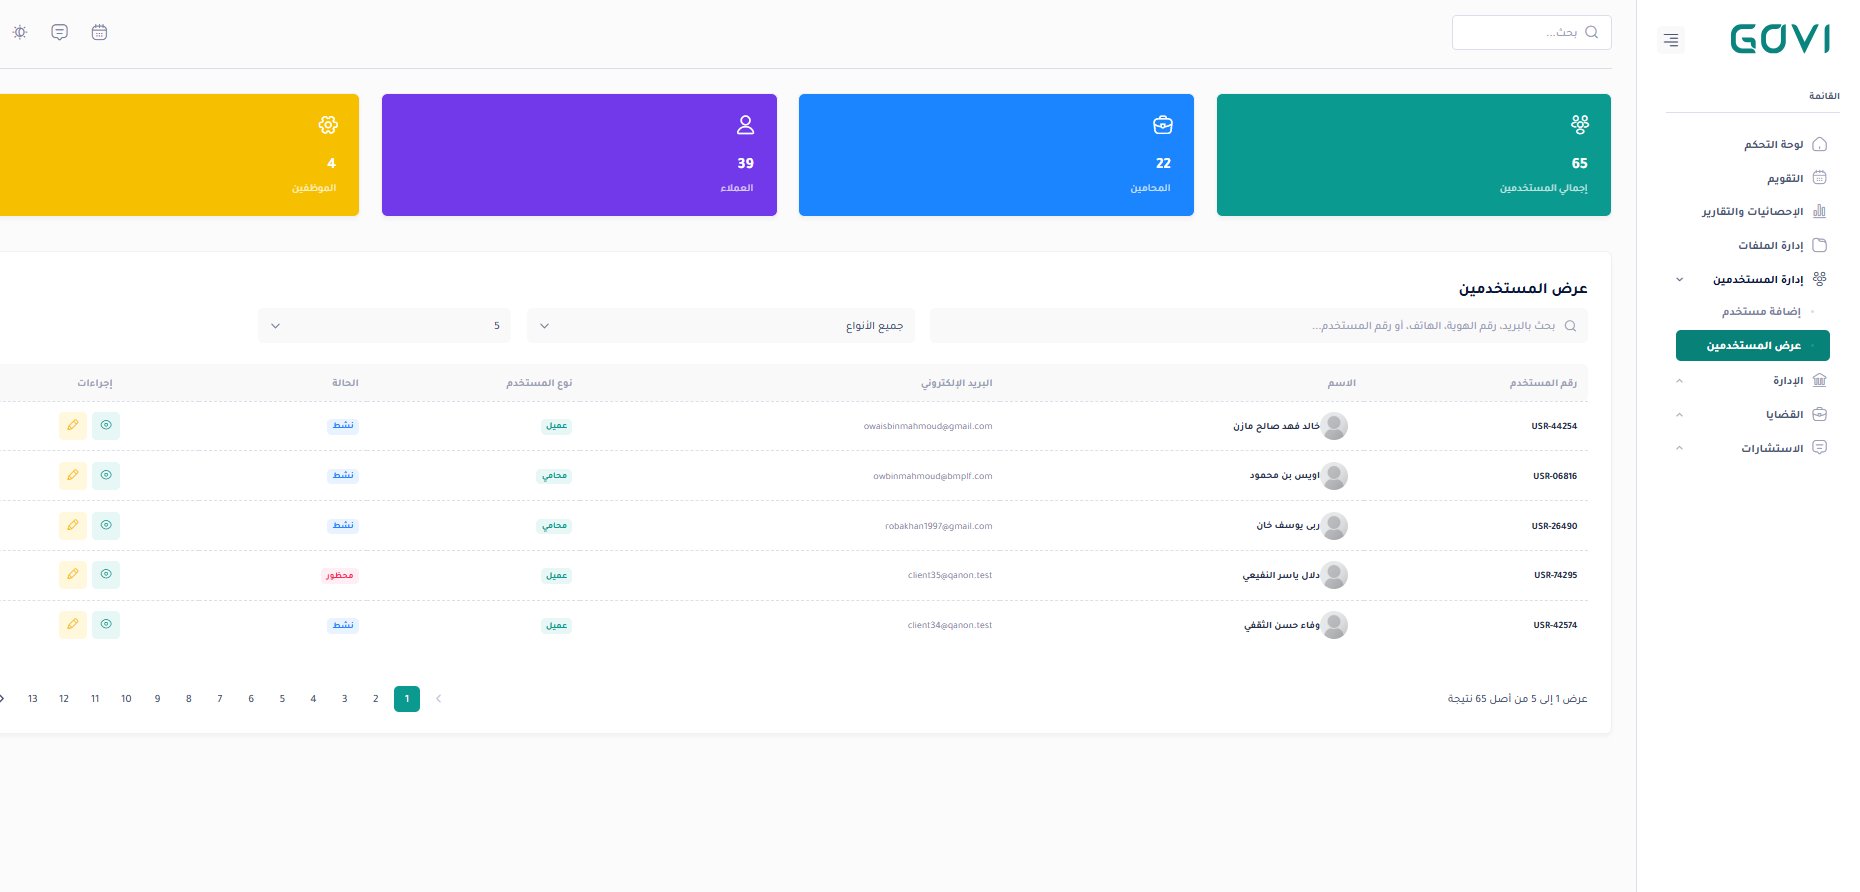Viewport: 1860px width, 892px height.
Task: Click the GOVI logo
Action: 1780,39
